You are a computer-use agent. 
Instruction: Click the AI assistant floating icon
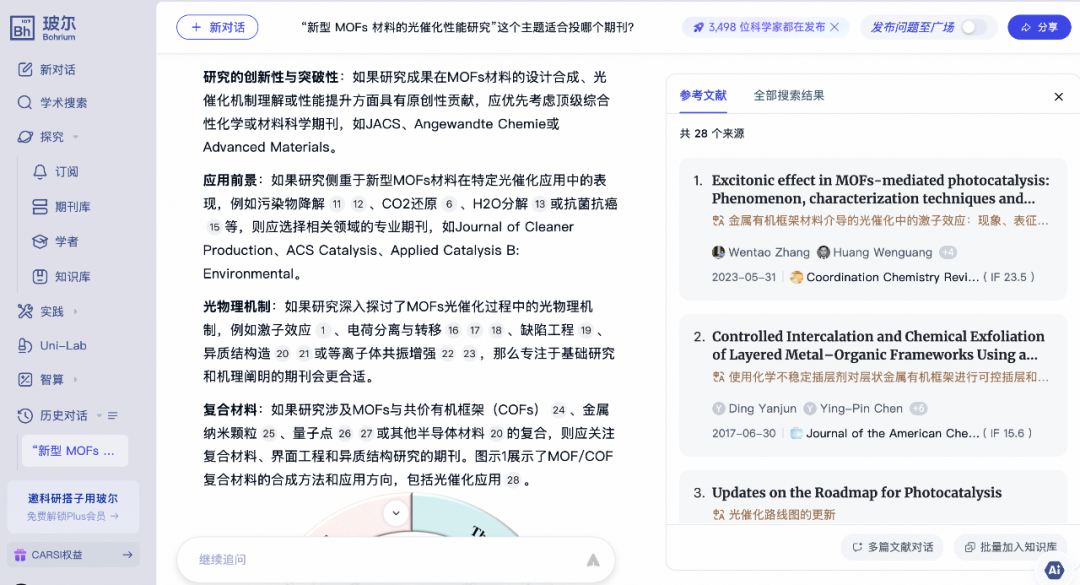click(1055, 570)
